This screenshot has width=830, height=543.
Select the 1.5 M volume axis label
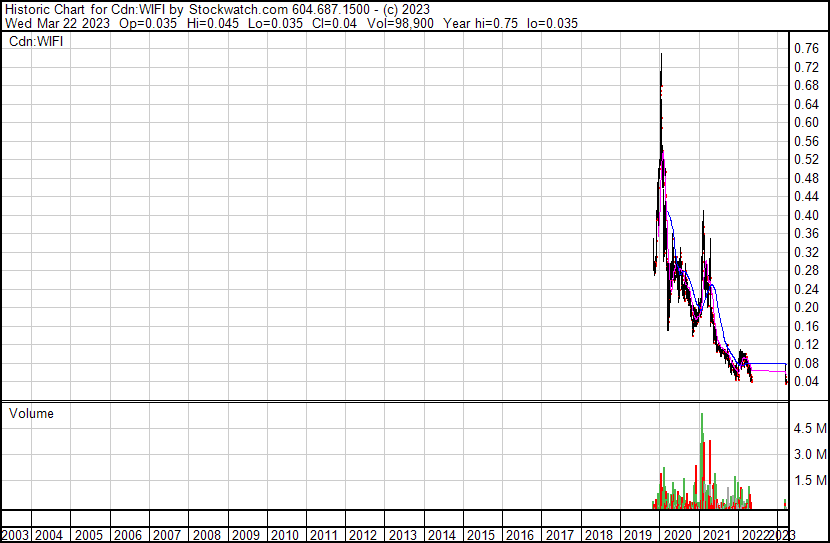point(809,481)
